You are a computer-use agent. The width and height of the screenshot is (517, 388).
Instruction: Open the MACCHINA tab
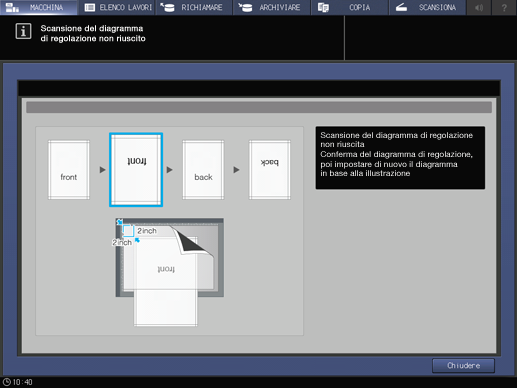[x=39, y=7]
